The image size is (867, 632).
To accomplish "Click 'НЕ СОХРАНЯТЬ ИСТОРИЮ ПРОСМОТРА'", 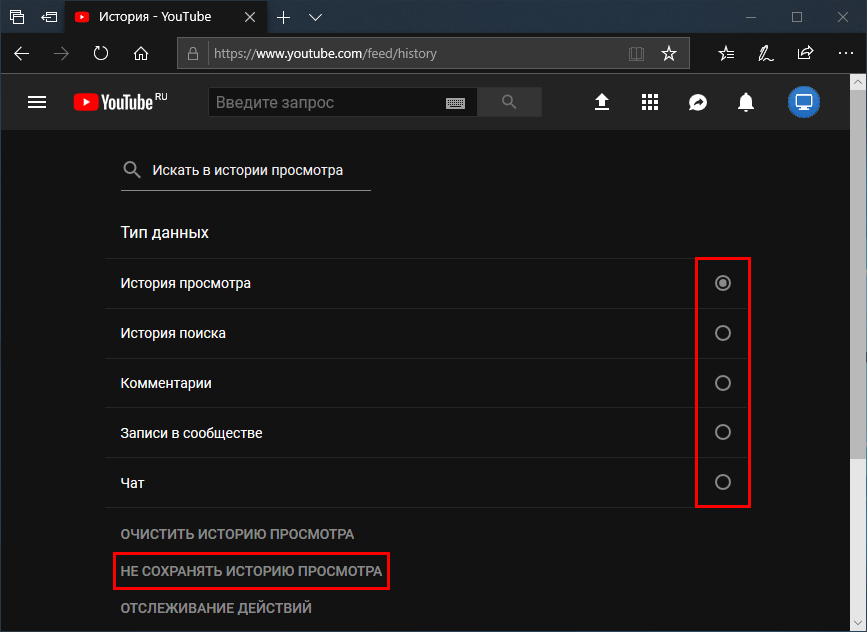I will (x=251, y=571).
